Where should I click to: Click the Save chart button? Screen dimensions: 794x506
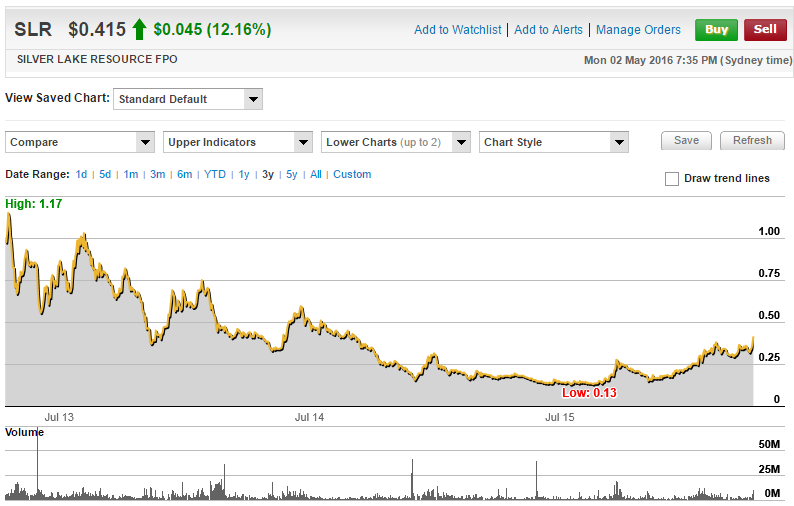(x=686, y=141)
